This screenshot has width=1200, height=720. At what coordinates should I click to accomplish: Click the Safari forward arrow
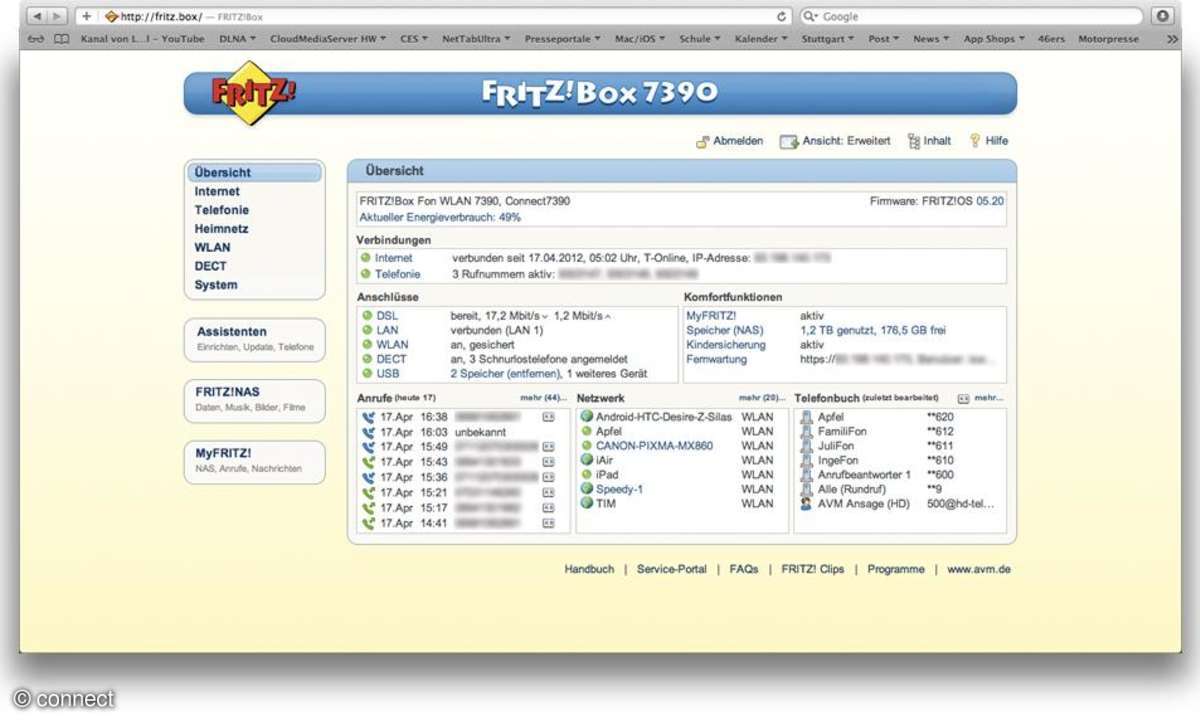[x=56, y=17]
